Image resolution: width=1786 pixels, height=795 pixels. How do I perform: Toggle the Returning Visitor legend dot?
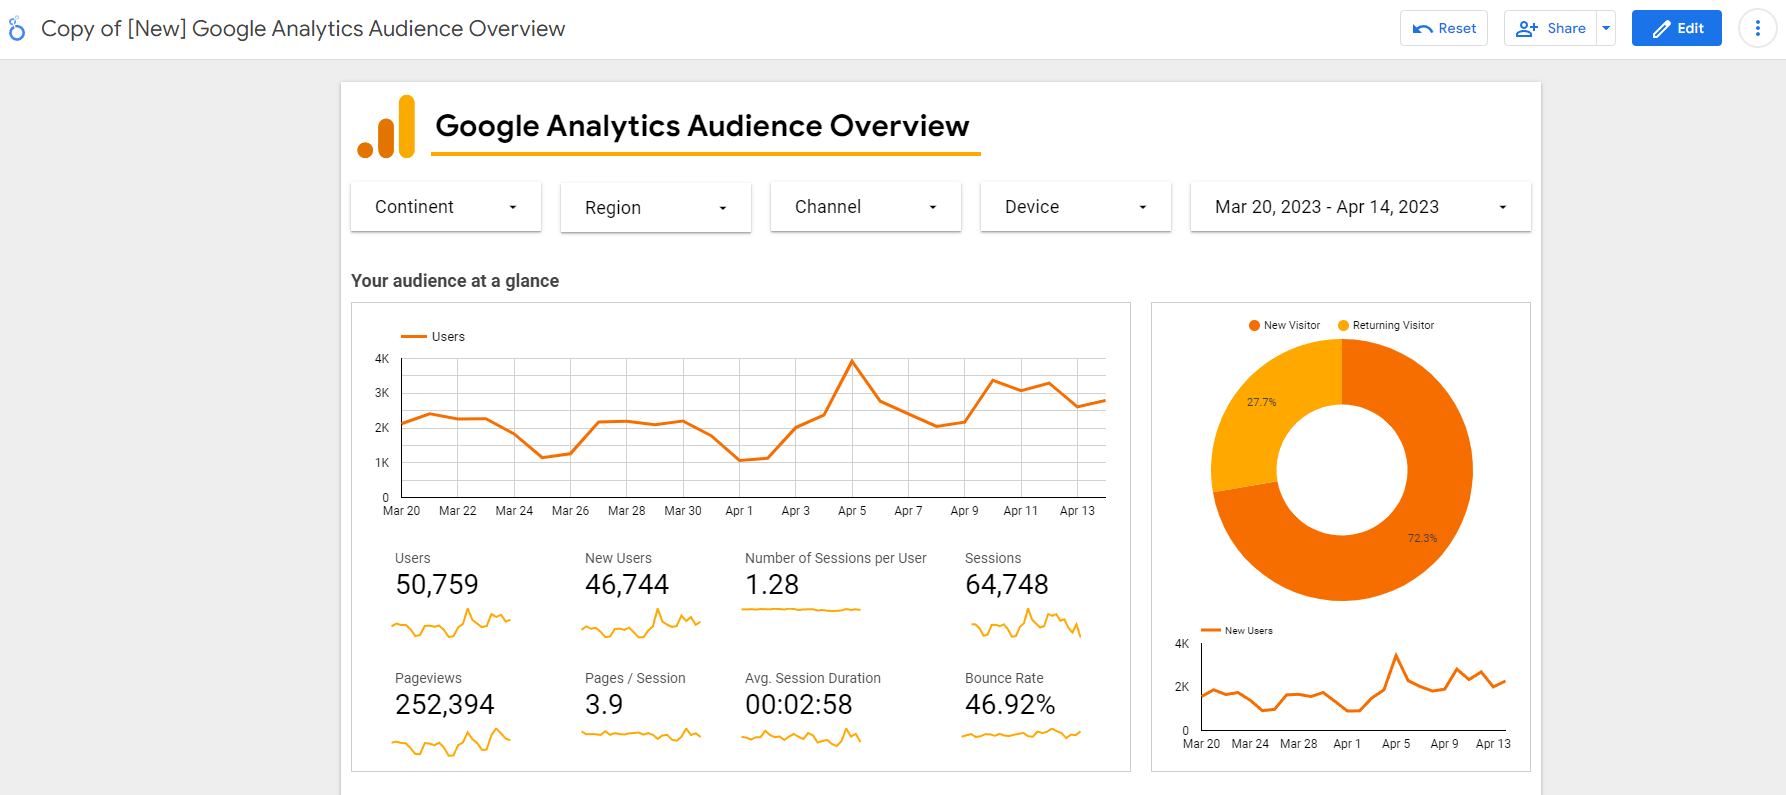pyautogui.click(x=1343, y=325)
